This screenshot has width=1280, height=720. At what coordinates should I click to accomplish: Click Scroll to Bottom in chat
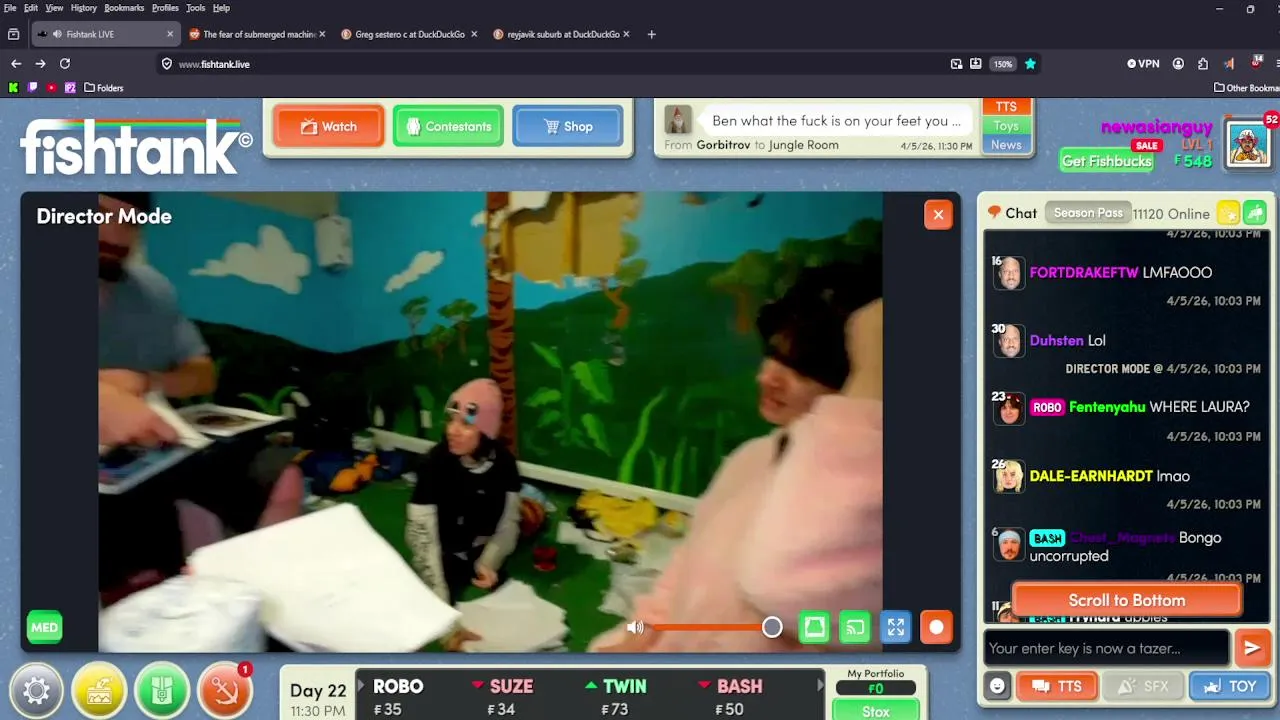click(1127, 600)
